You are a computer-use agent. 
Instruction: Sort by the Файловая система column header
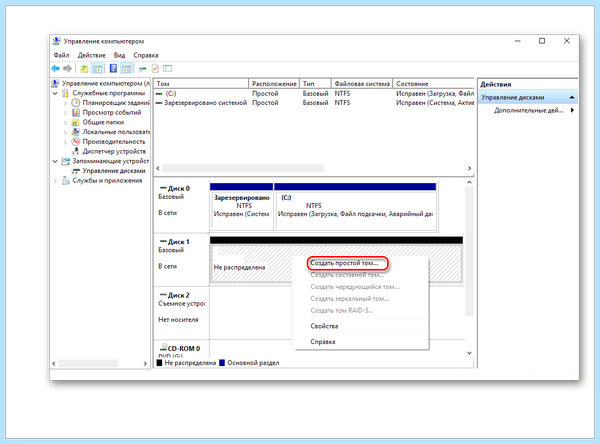point(362,83)
